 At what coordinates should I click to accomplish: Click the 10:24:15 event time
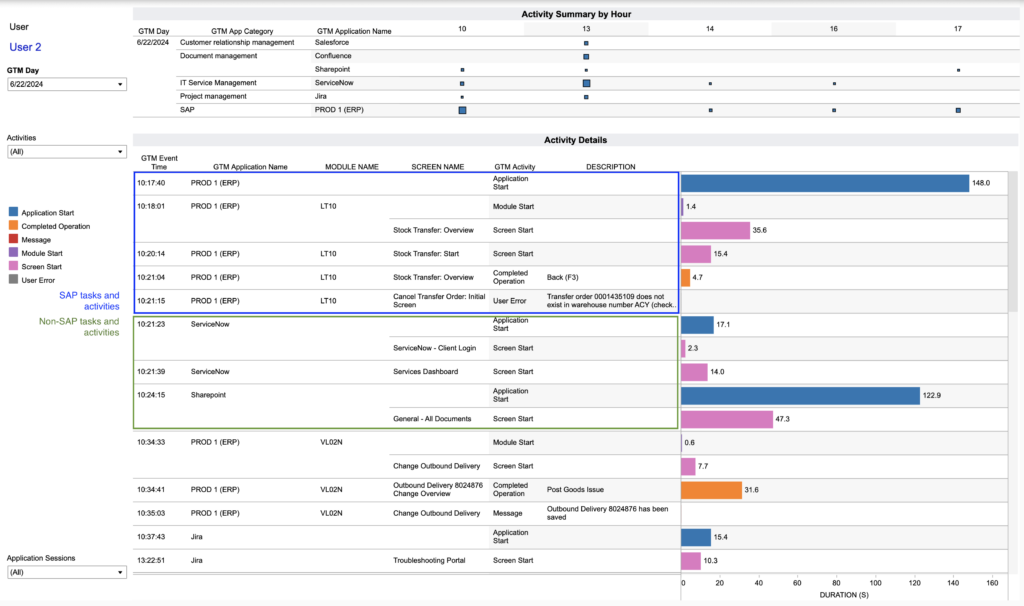[x=151, y=395]
